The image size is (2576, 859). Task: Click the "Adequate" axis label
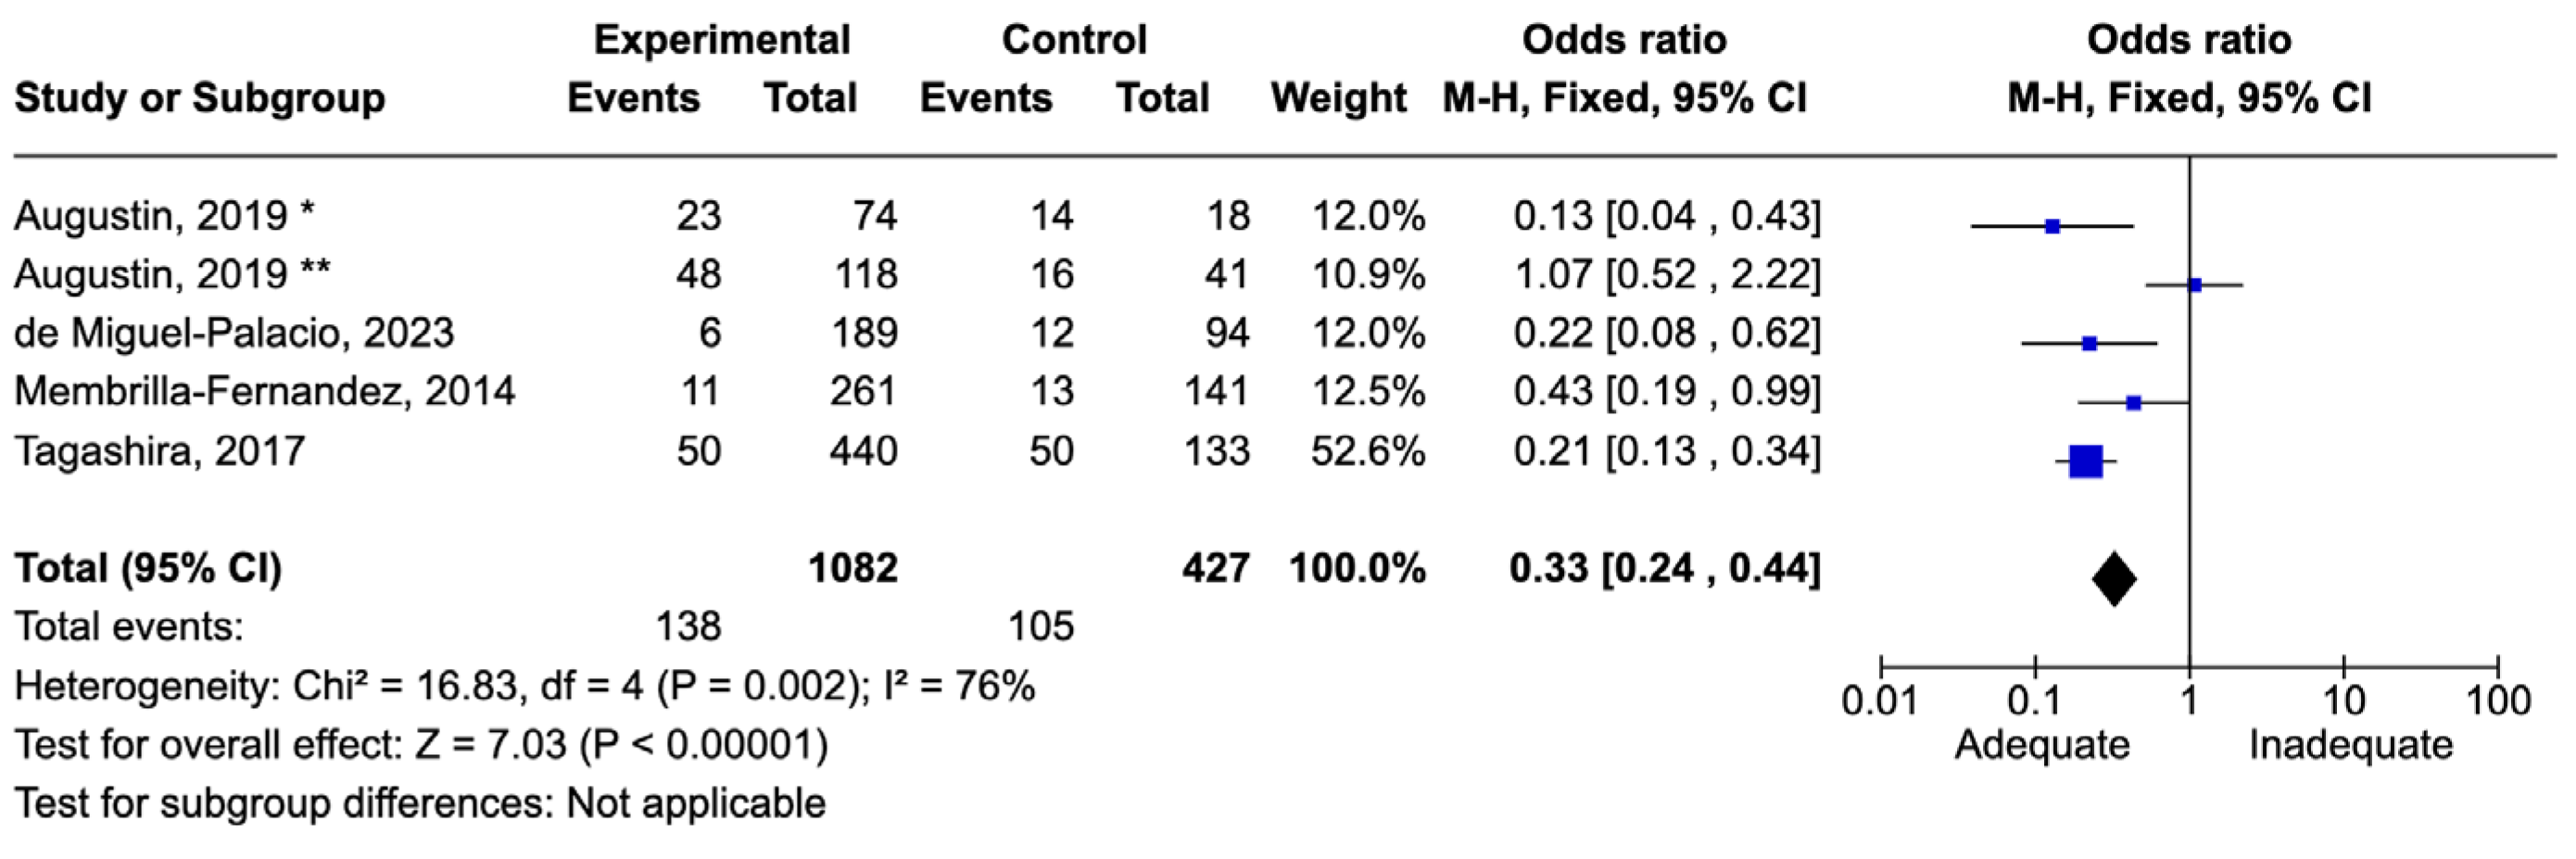[x=2042, y=745]
